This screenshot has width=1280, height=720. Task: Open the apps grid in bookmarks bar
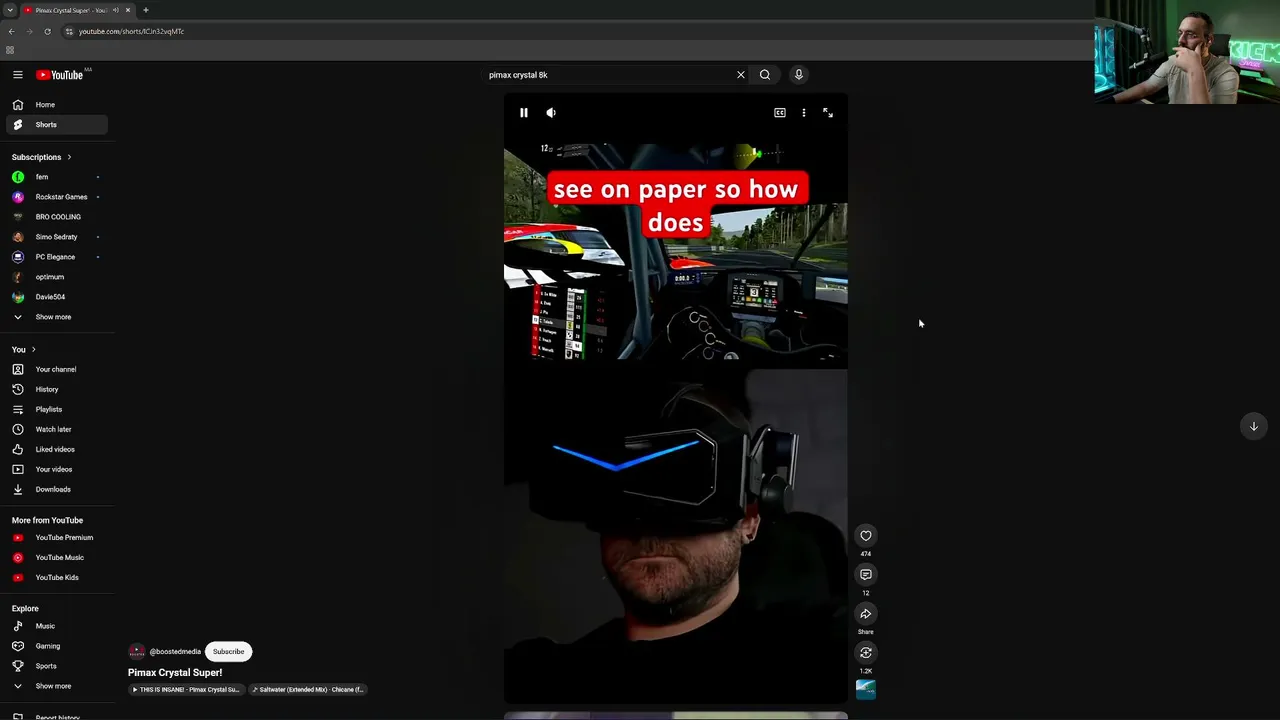[x=10, y=50]
